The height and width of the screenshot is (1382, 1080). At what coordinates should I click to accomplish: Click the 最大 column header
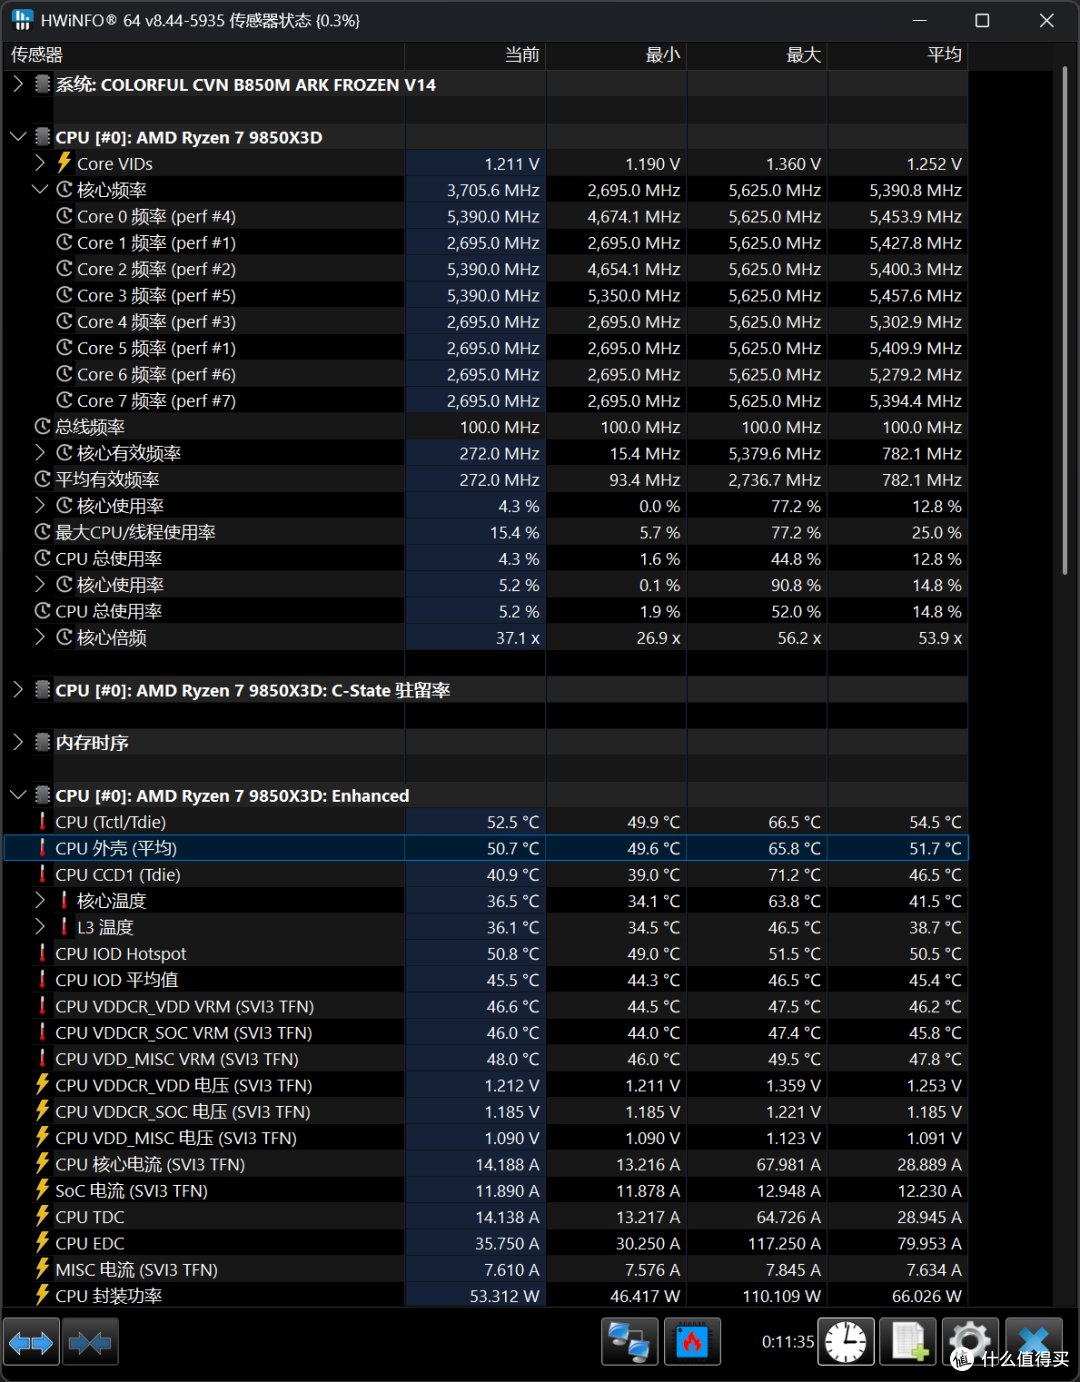coord(757,55)
